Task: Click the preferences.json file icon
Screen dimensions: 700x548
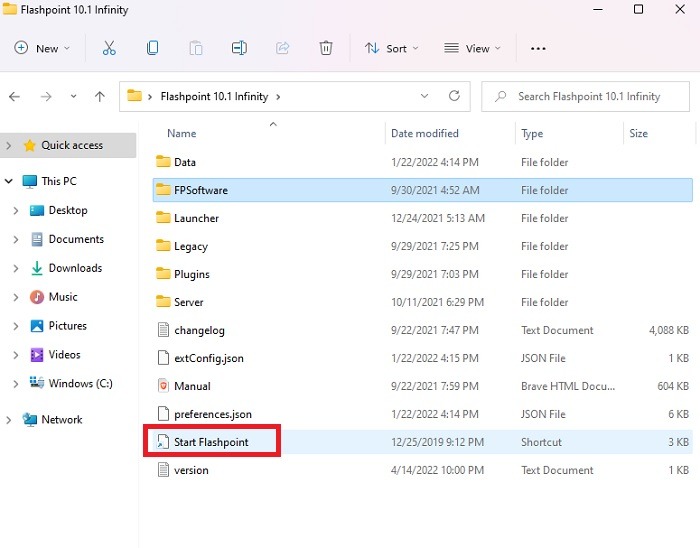Action: click(x=163, y=414)
